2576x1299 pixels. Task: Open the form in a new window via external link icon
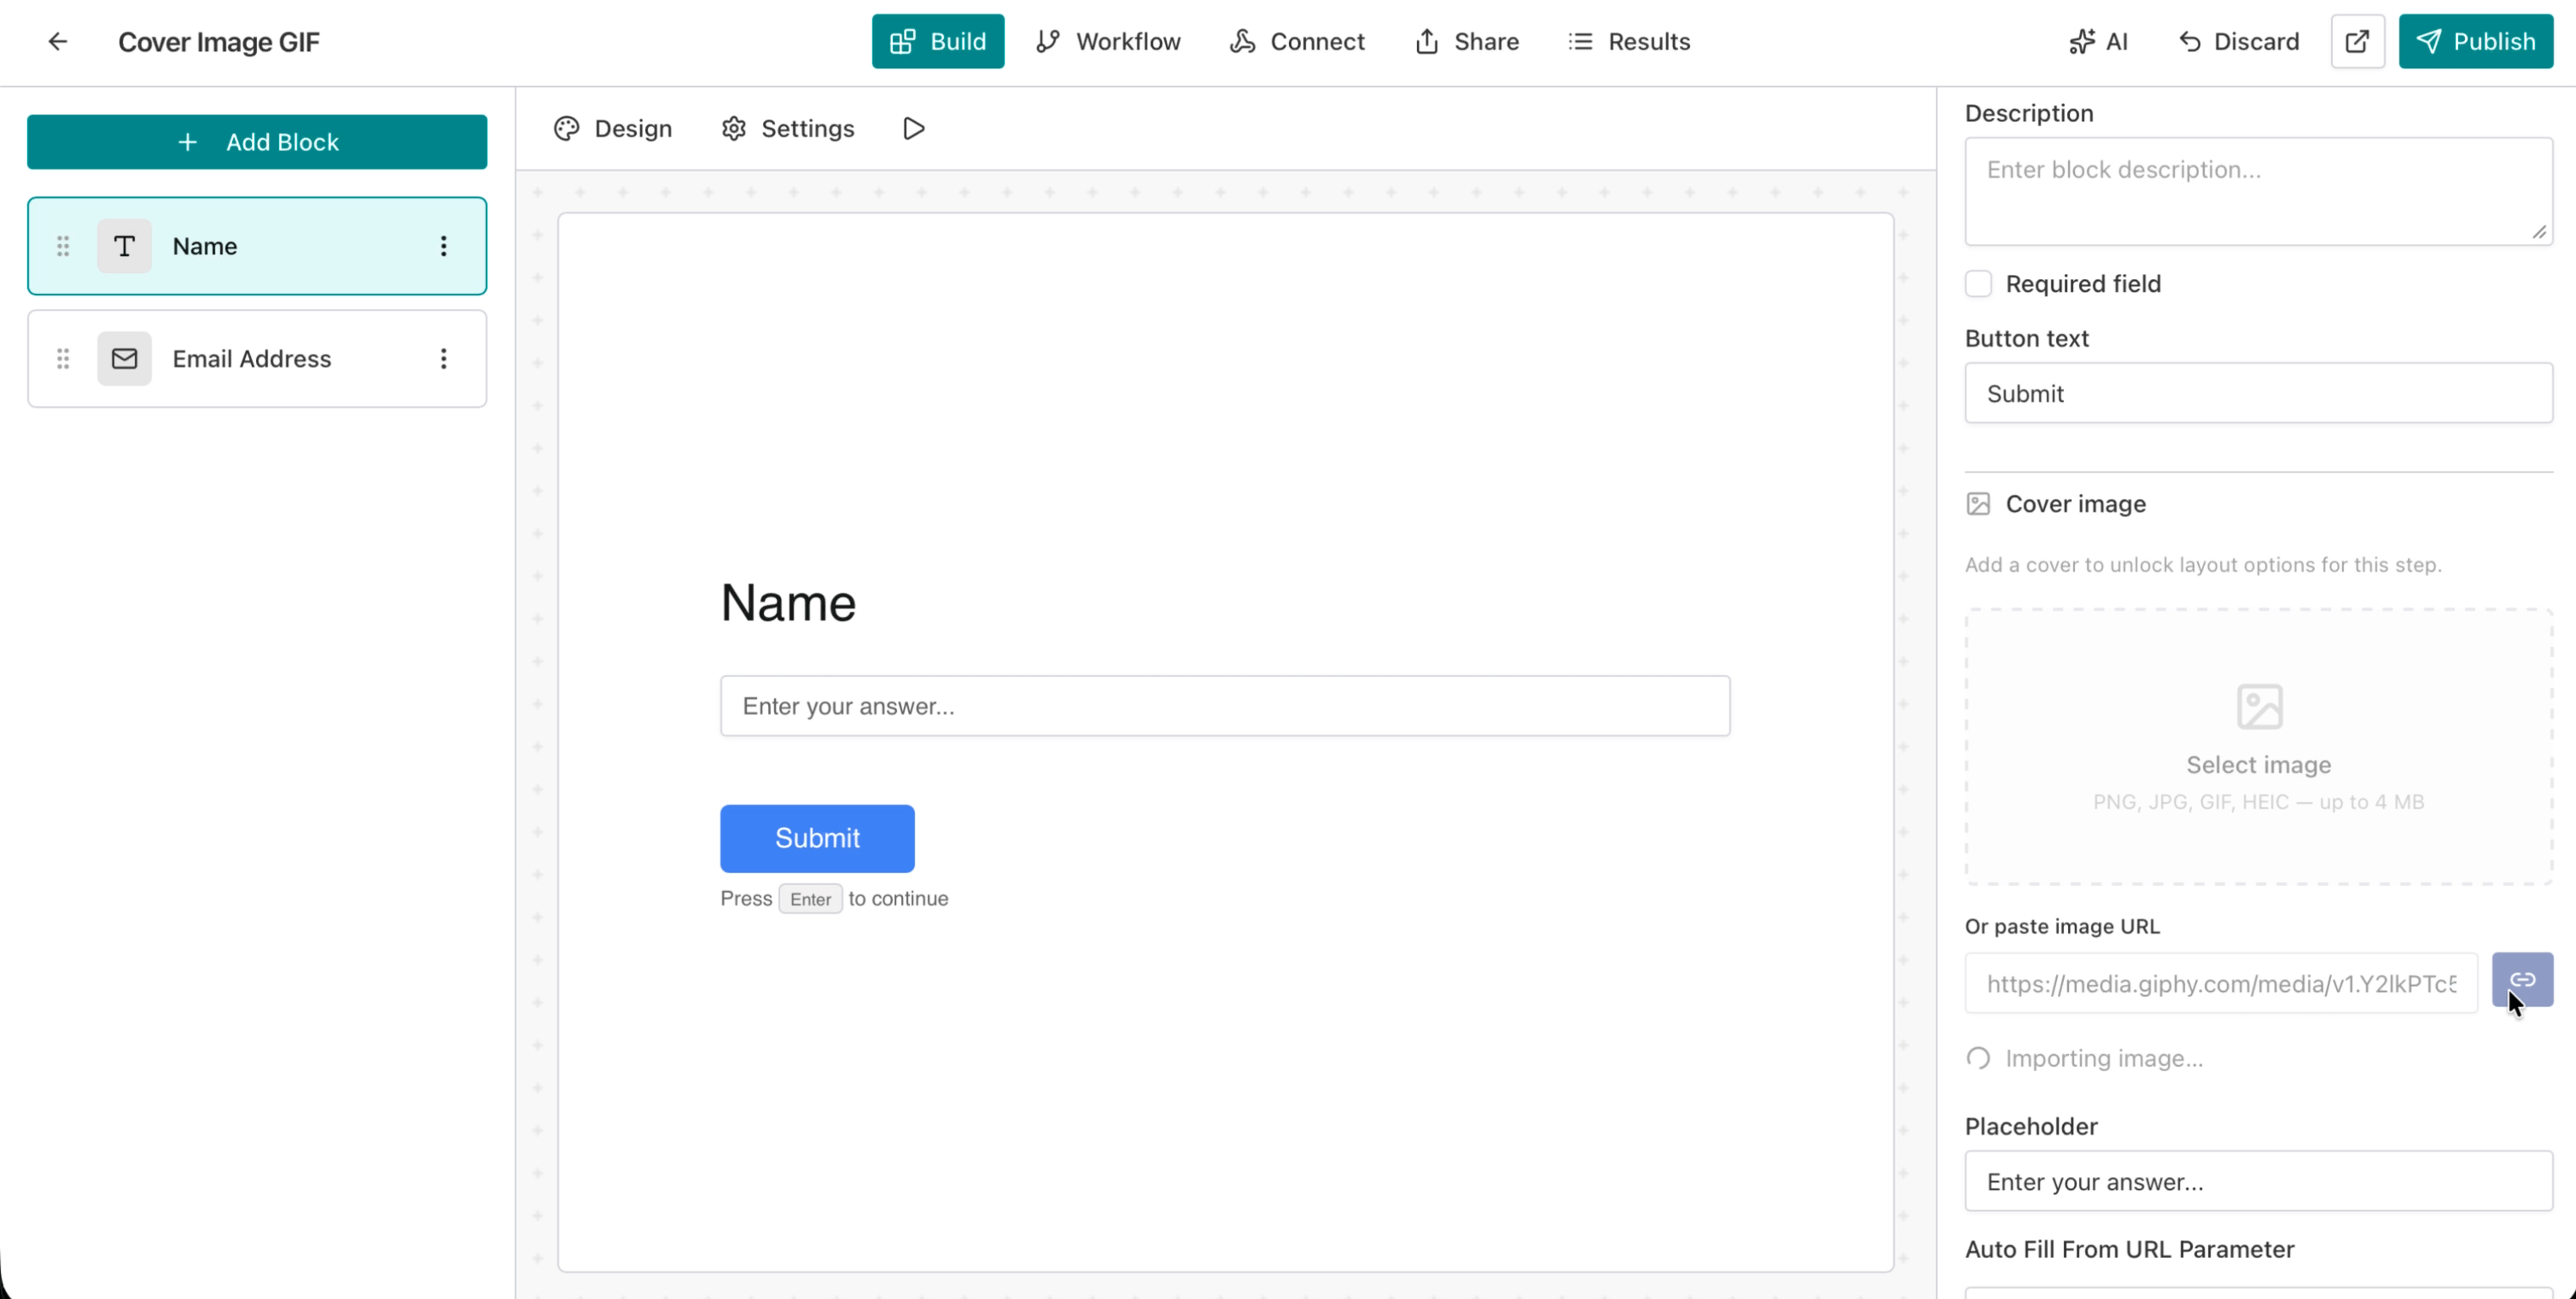click(x=2357, y=41)
